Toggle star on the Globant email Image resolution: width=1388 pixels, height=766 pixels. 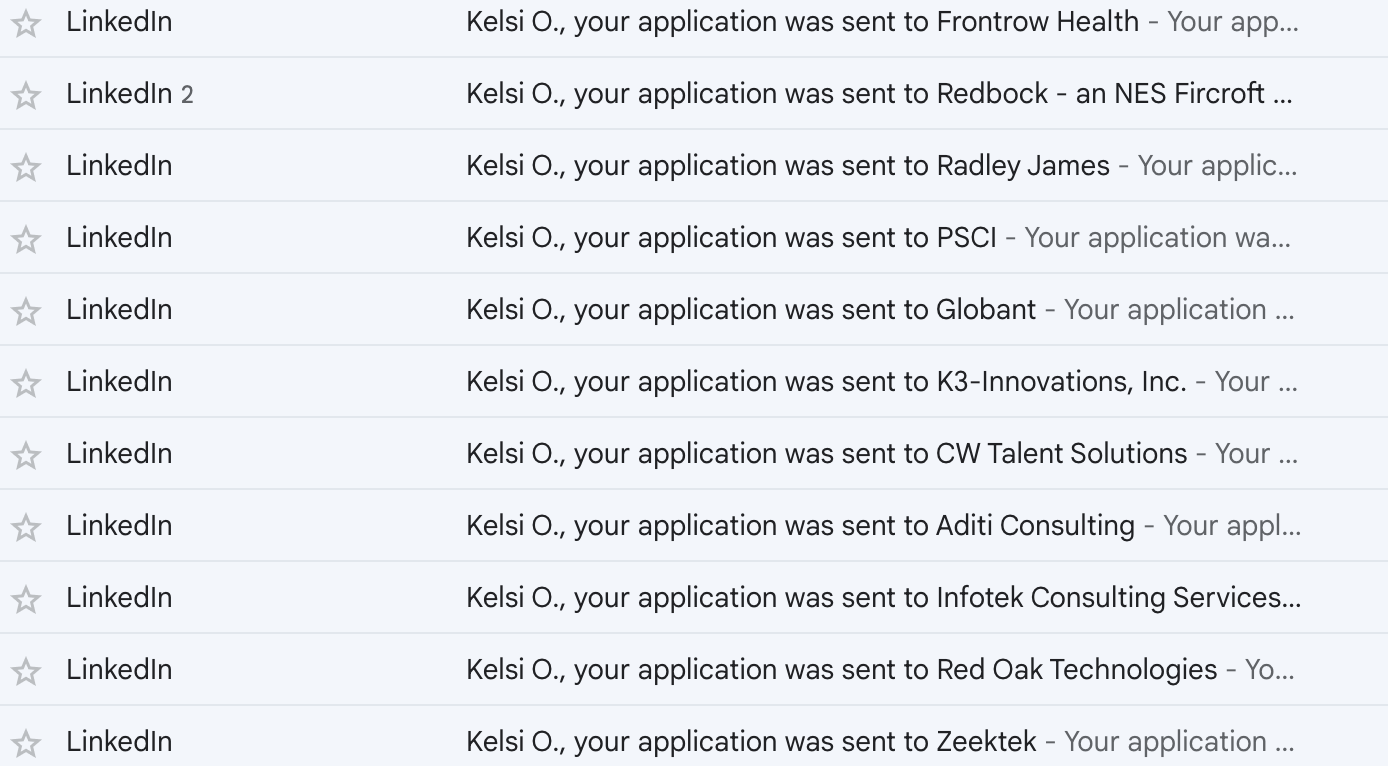[26, 311]
